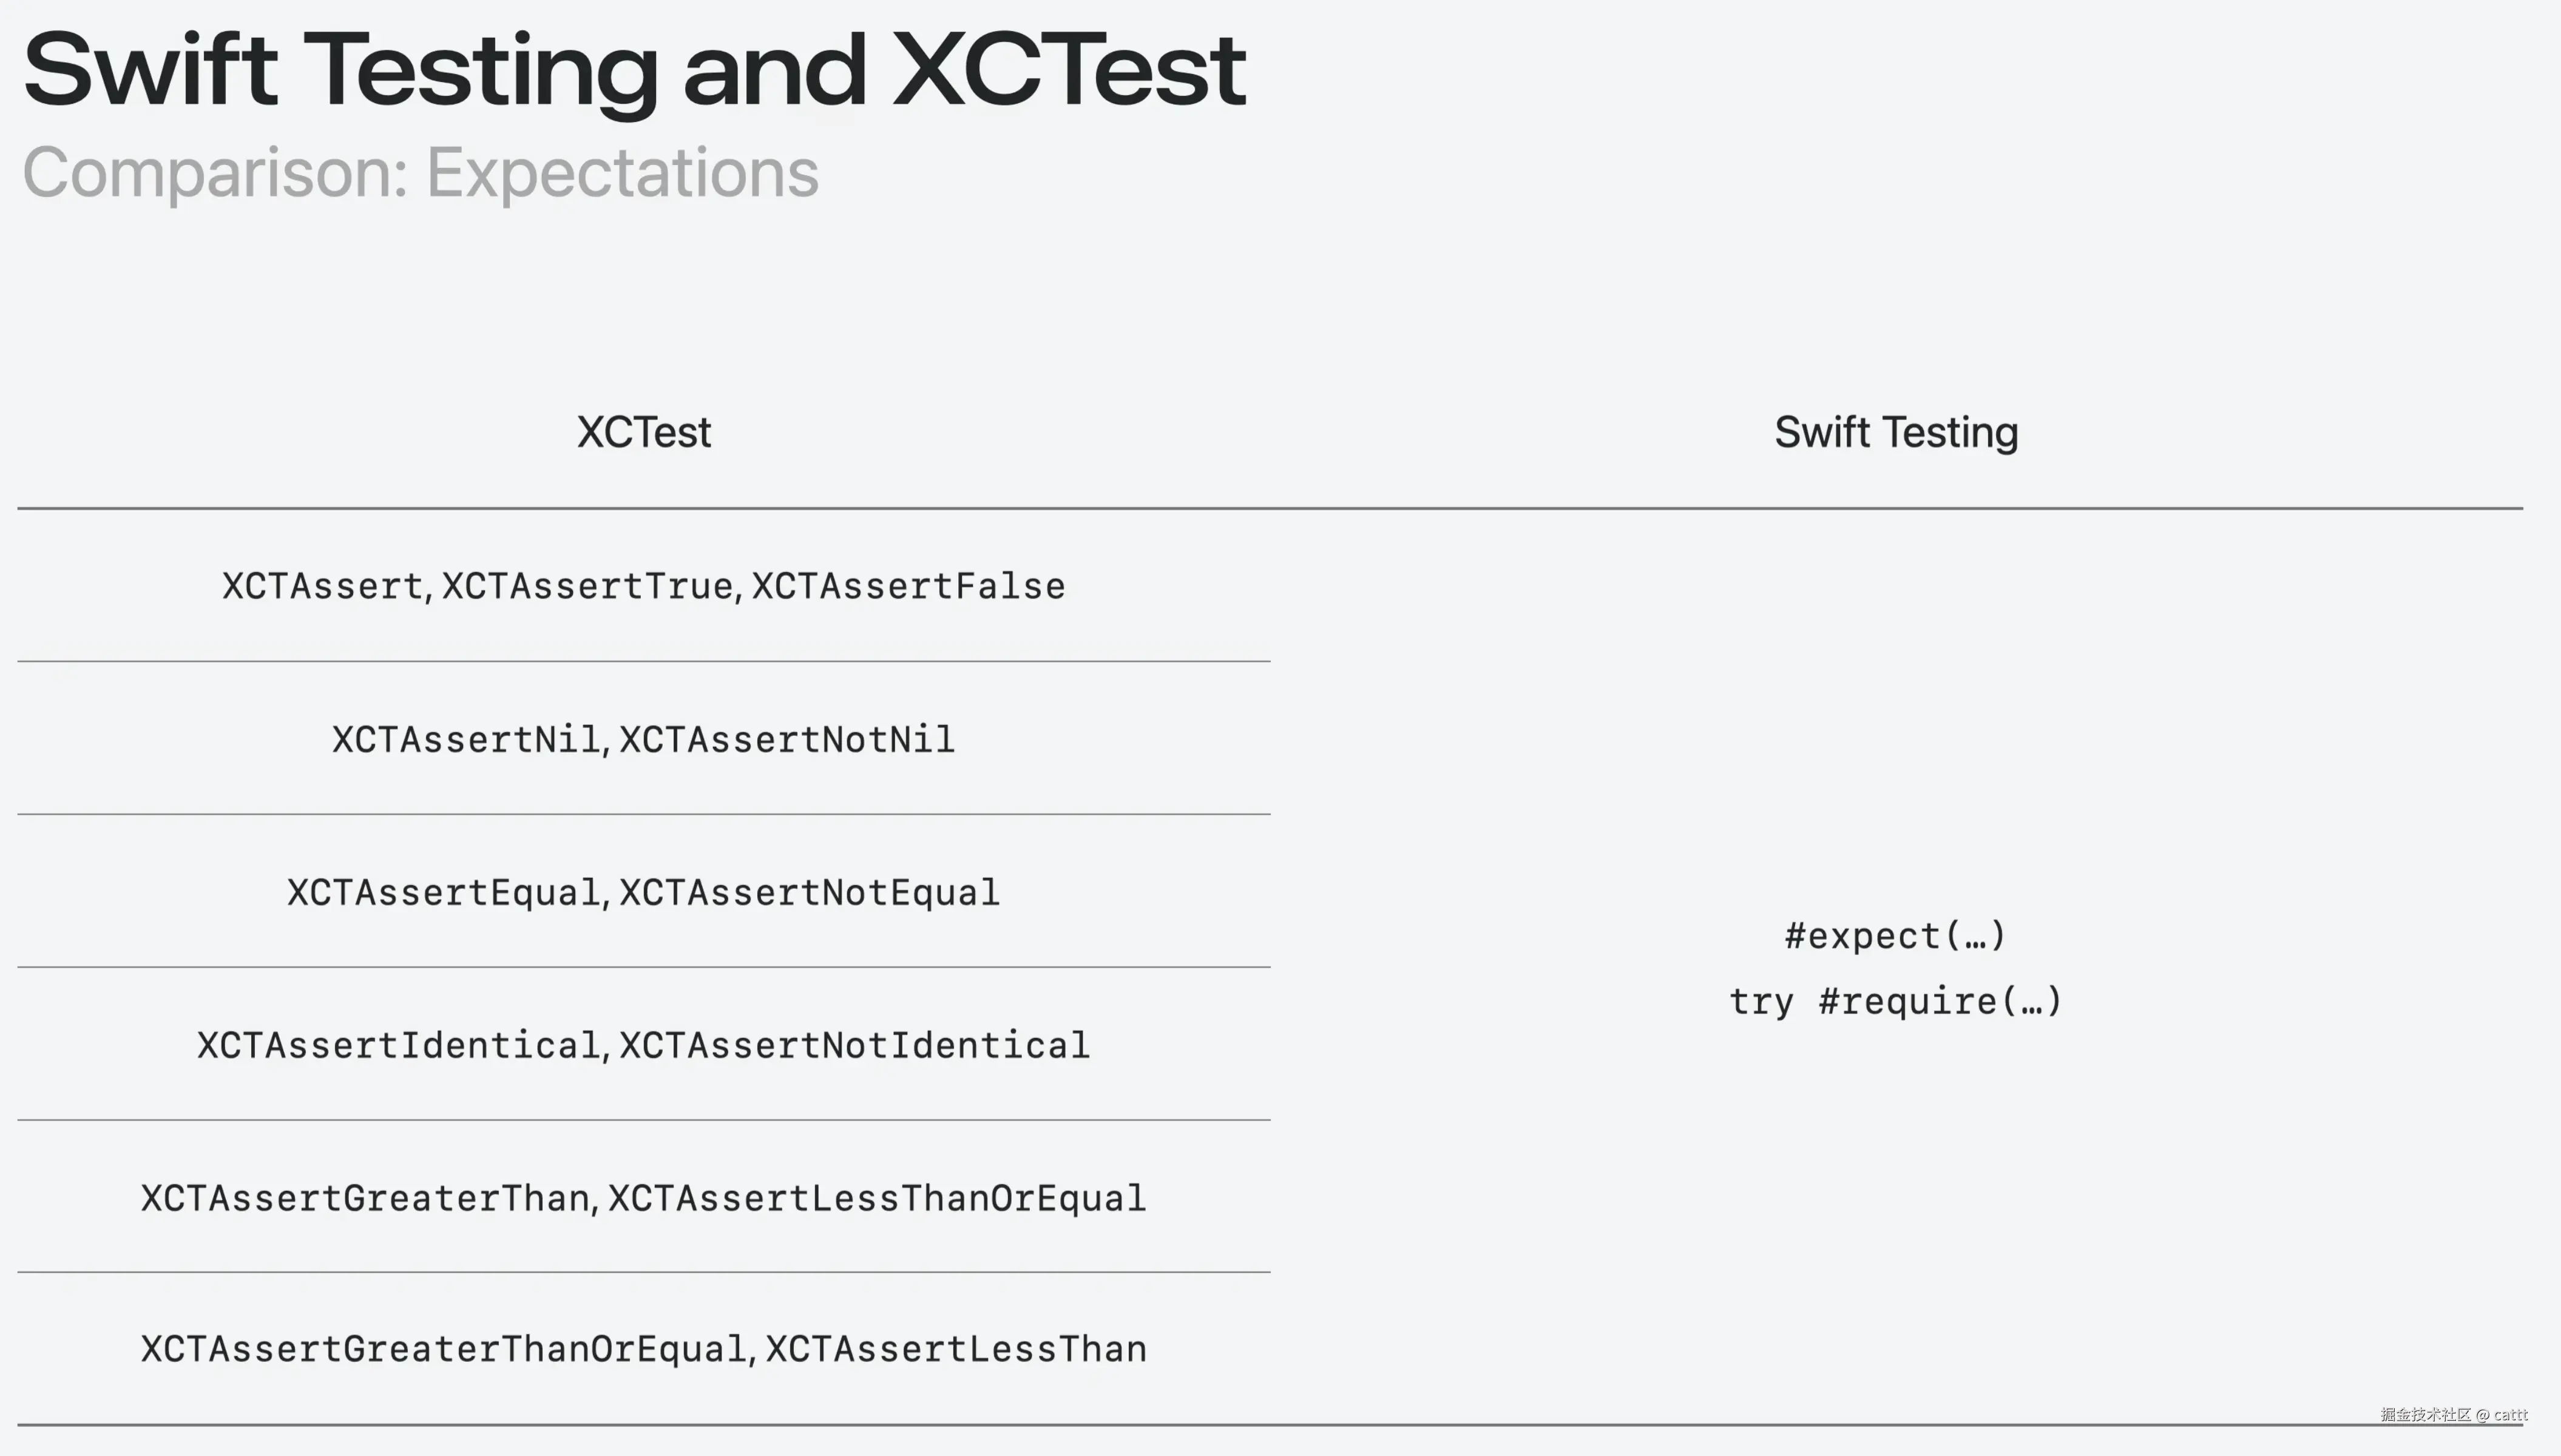The image size is (2561, 1456).
Task: Click the plain XCTAssert text in first row
Action: pyautogui.click(x=323, y=587)
